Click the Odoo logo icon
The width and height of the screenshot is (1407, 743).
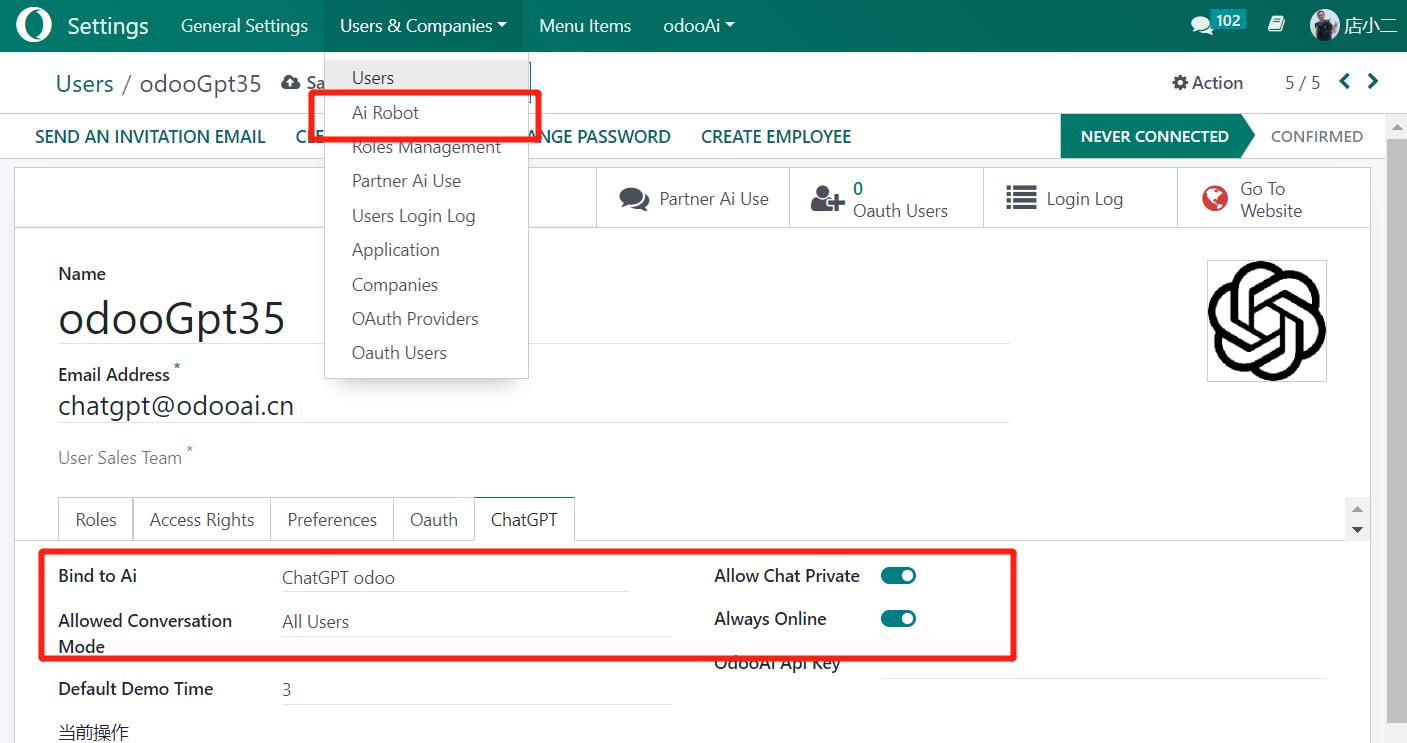[34, 26]
